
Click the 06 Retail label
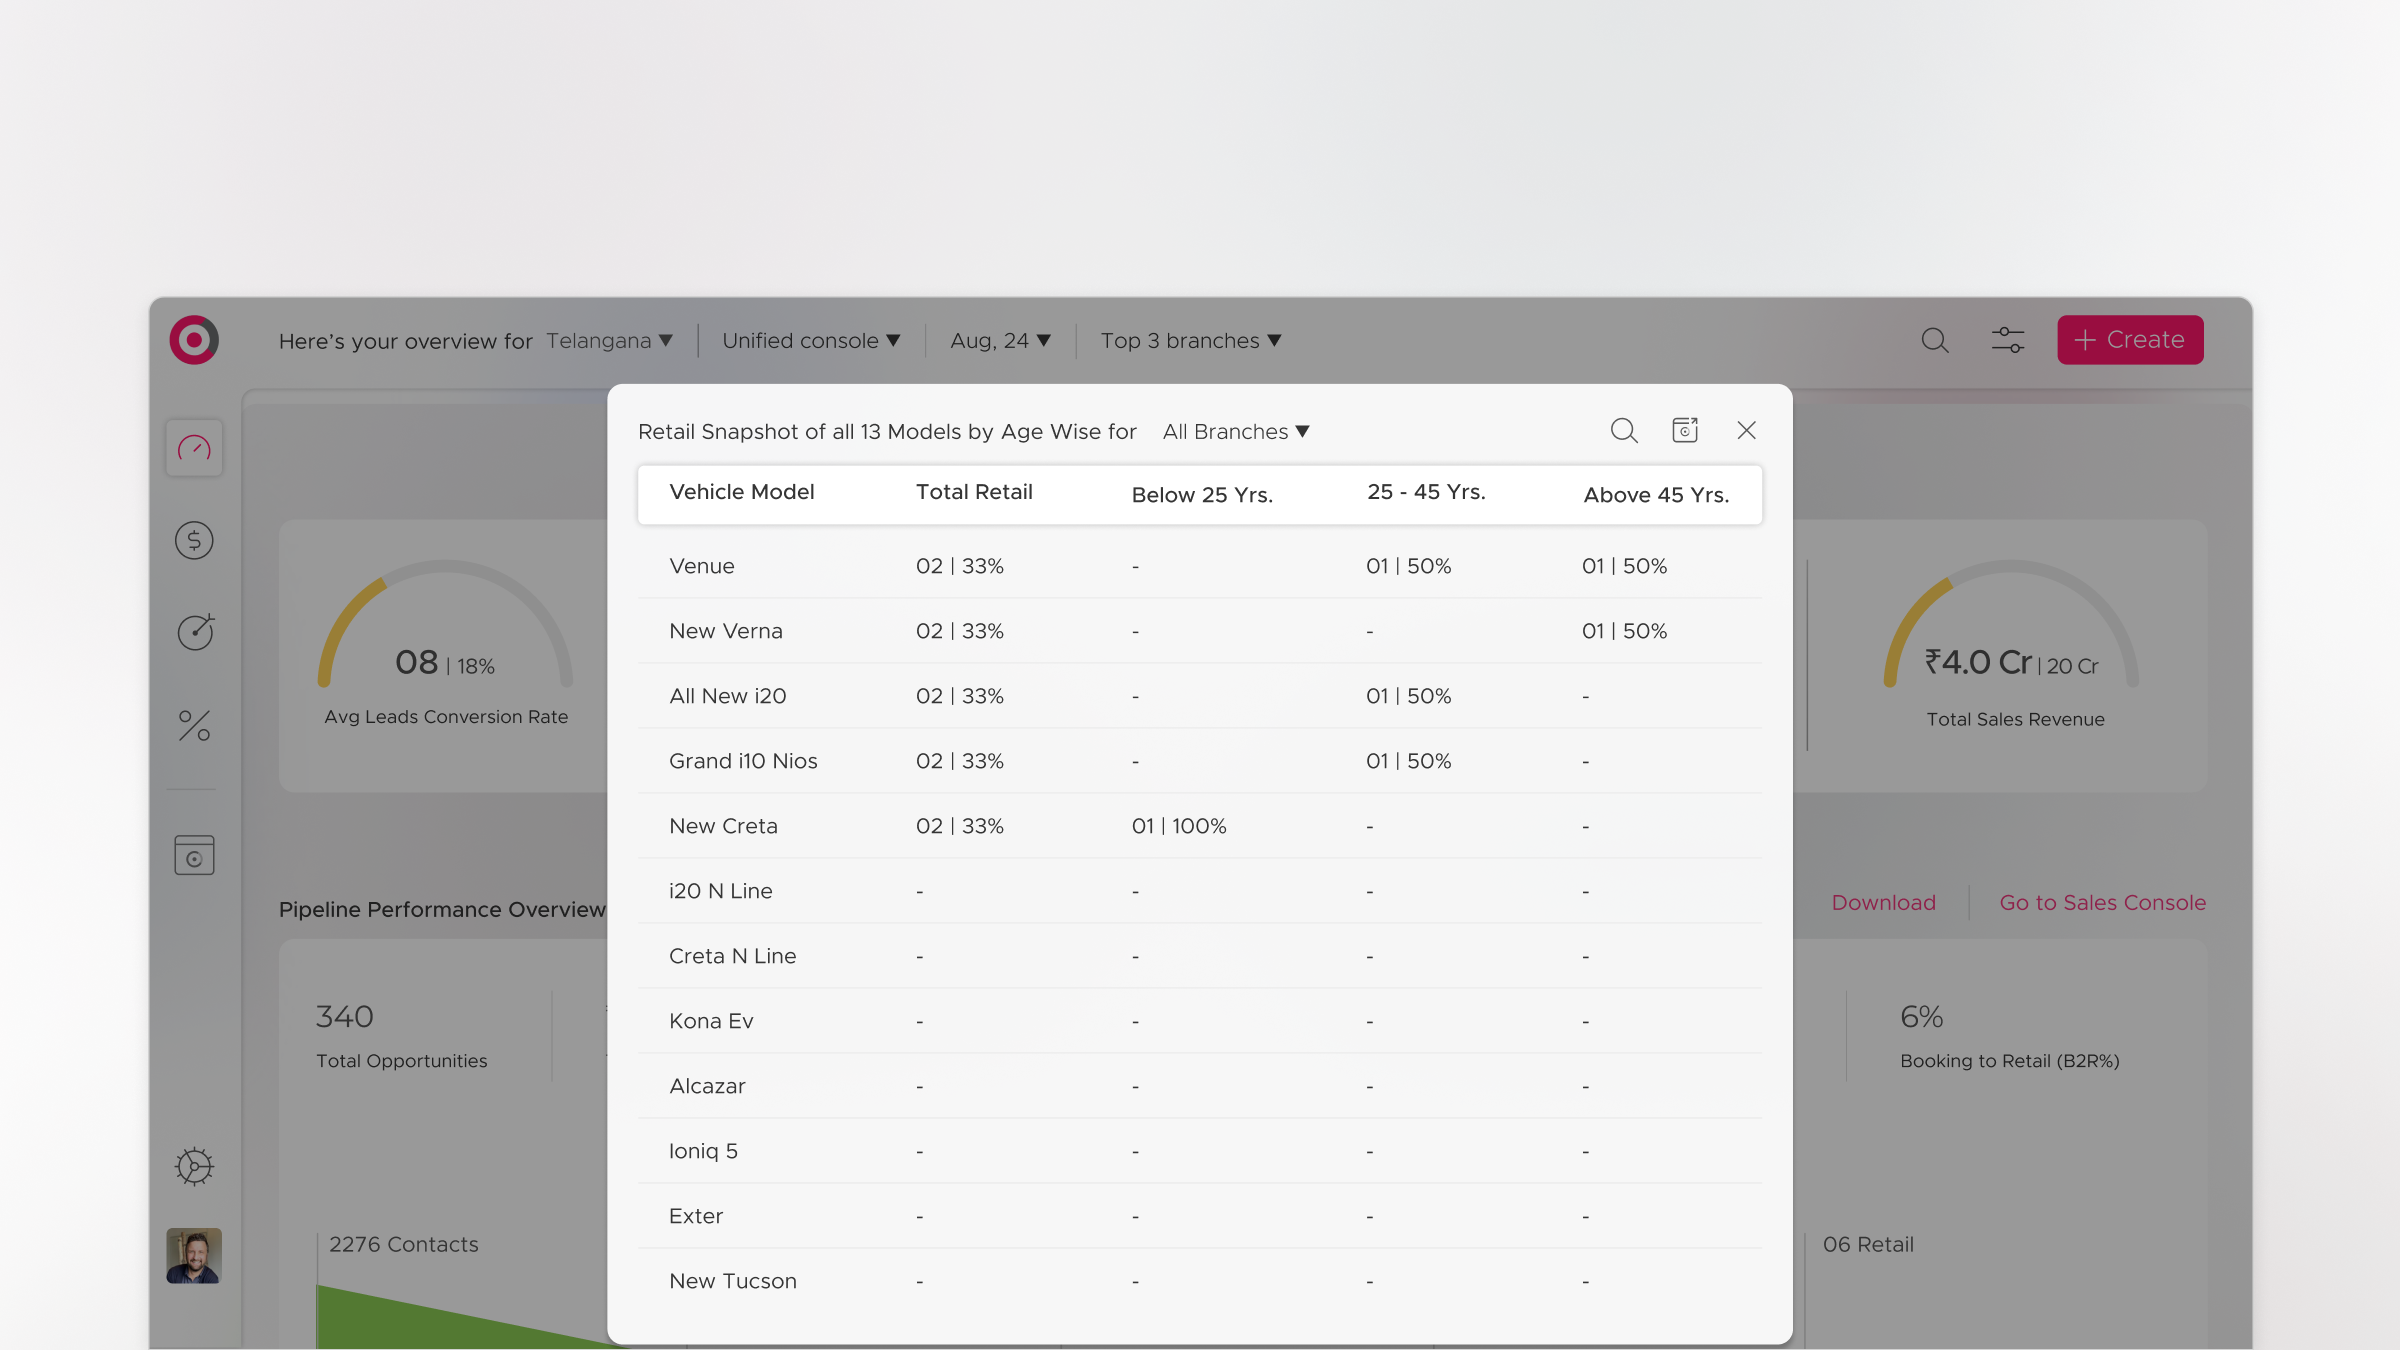1868,1245
